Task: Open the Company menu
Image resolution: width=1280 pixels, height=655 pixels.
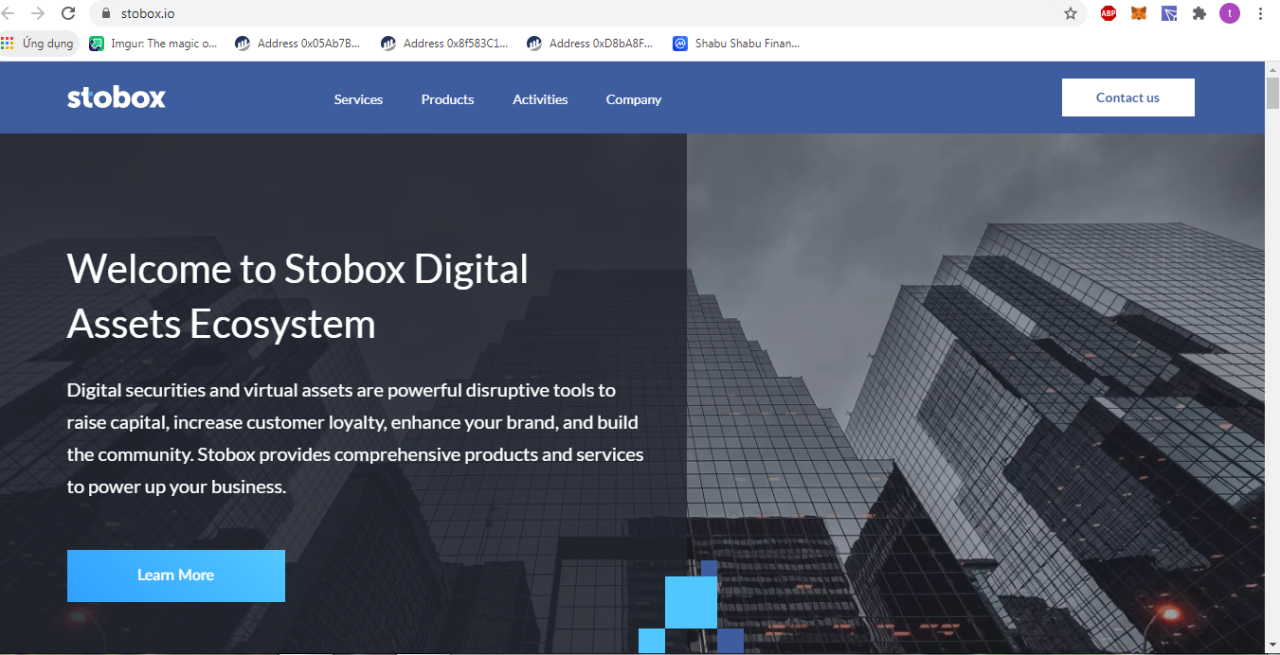Action: (633, 99)
